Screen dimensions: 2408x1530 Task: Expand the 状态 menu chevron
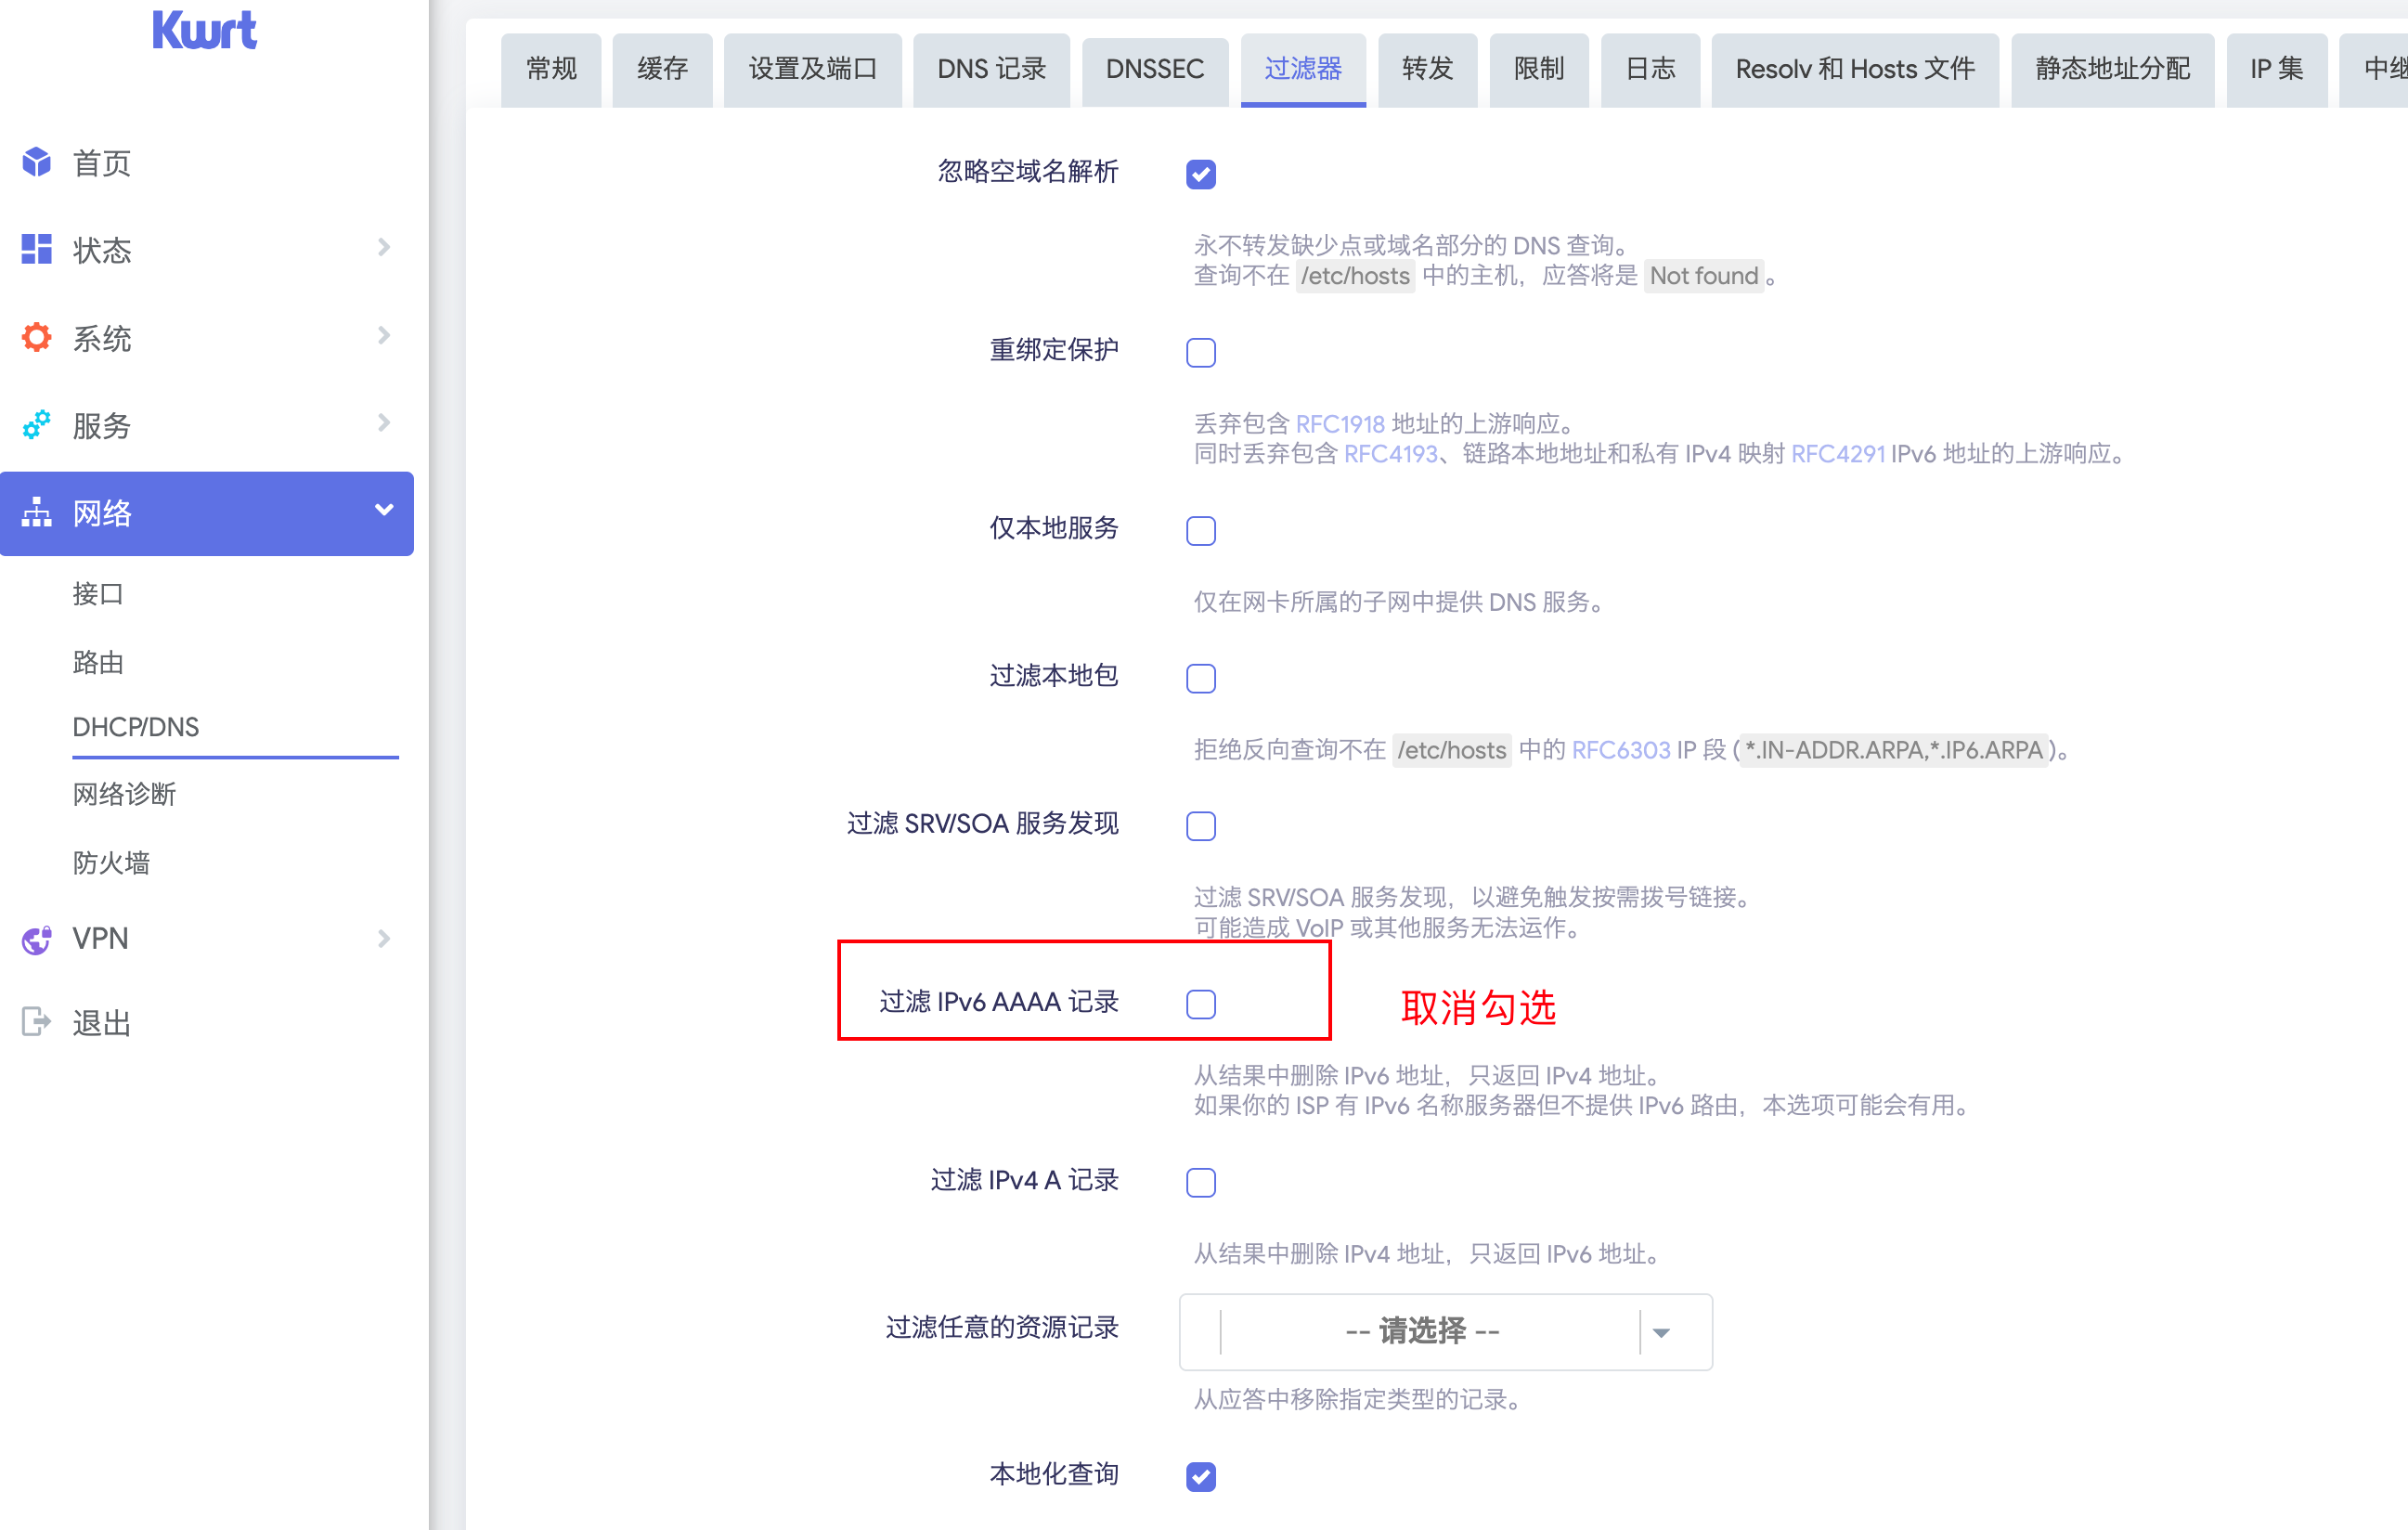(x=384, y=247)
